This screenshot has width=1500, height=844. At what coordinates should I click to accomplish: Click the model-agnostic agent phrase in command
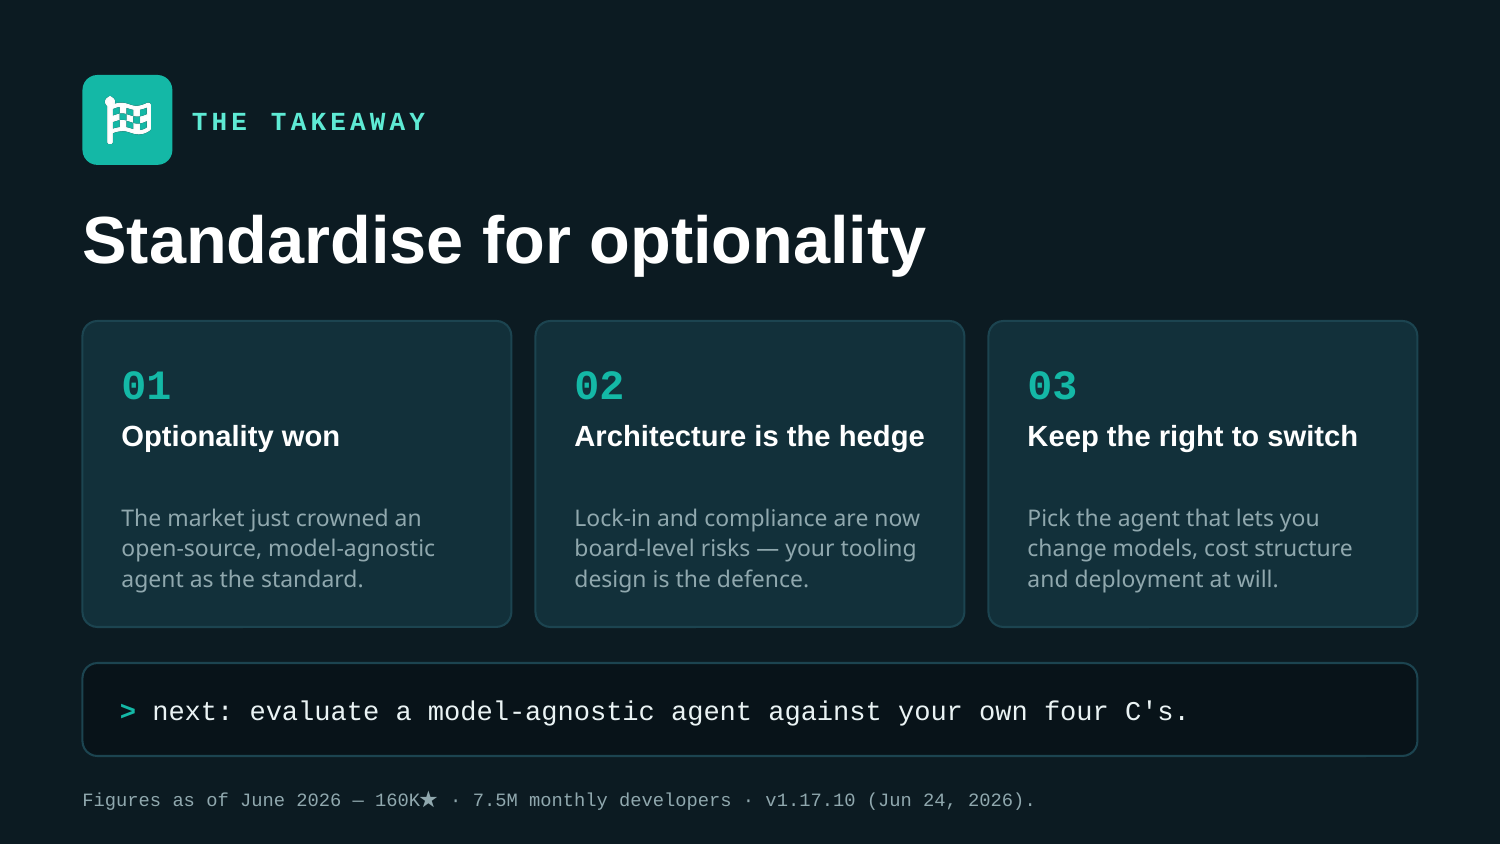tap(589, 712)
